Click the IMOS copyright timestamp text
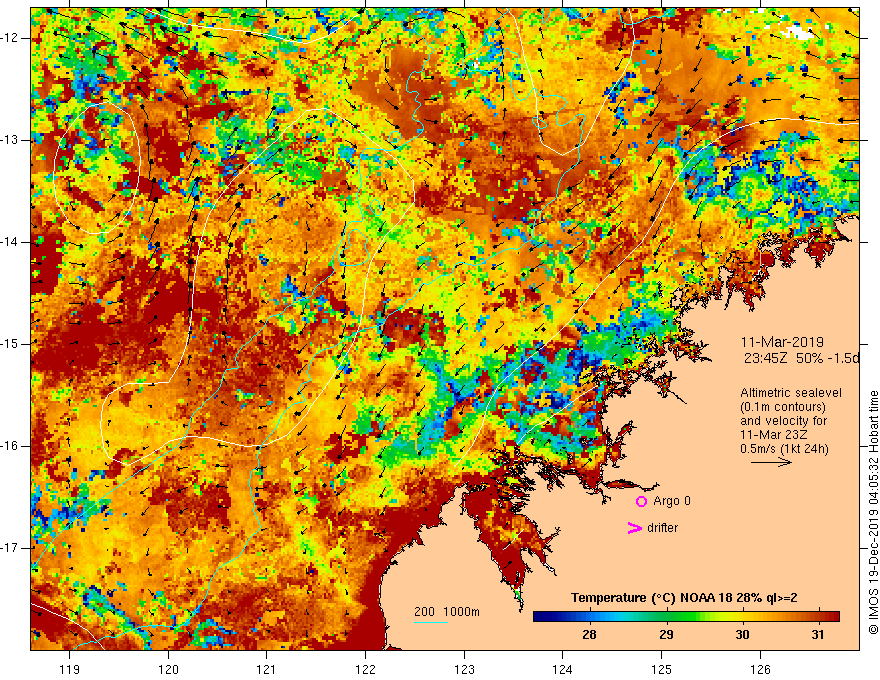Viewport: 880px width, 680px height. click(873, 512)
